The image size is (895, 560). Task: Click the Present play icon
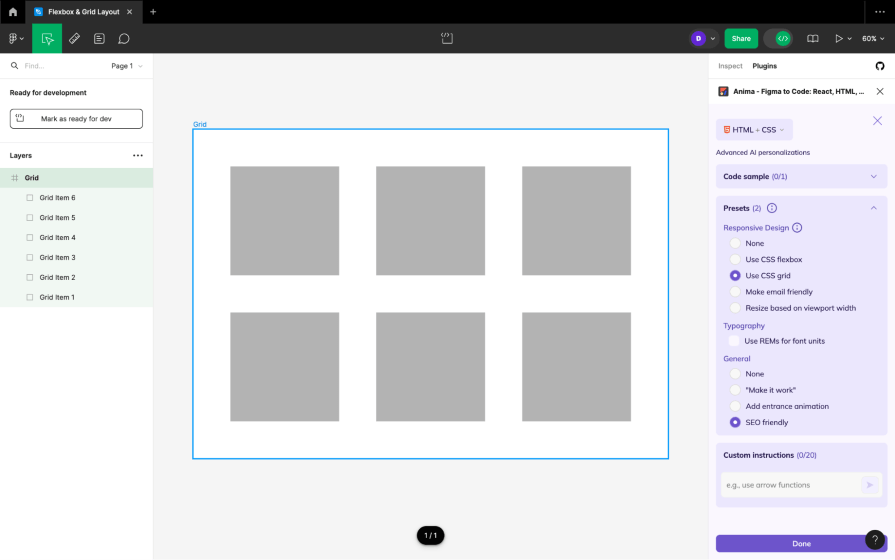838,38
